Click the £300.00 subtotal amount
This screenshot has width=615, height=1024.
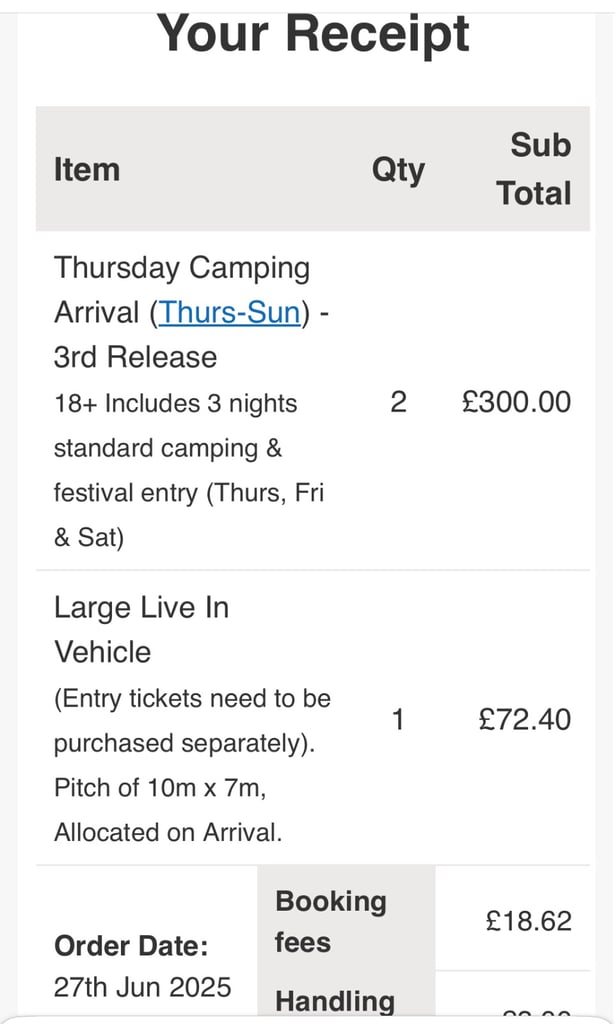coord(516,402)
